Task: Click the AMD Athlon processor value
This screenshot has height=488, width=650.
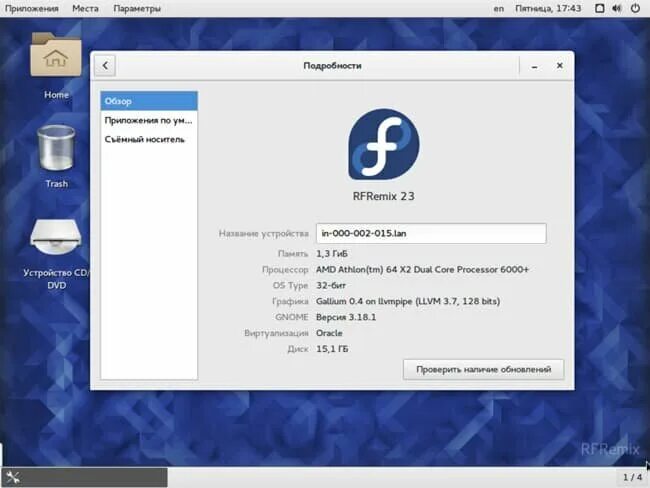Action: click(422, 269)
